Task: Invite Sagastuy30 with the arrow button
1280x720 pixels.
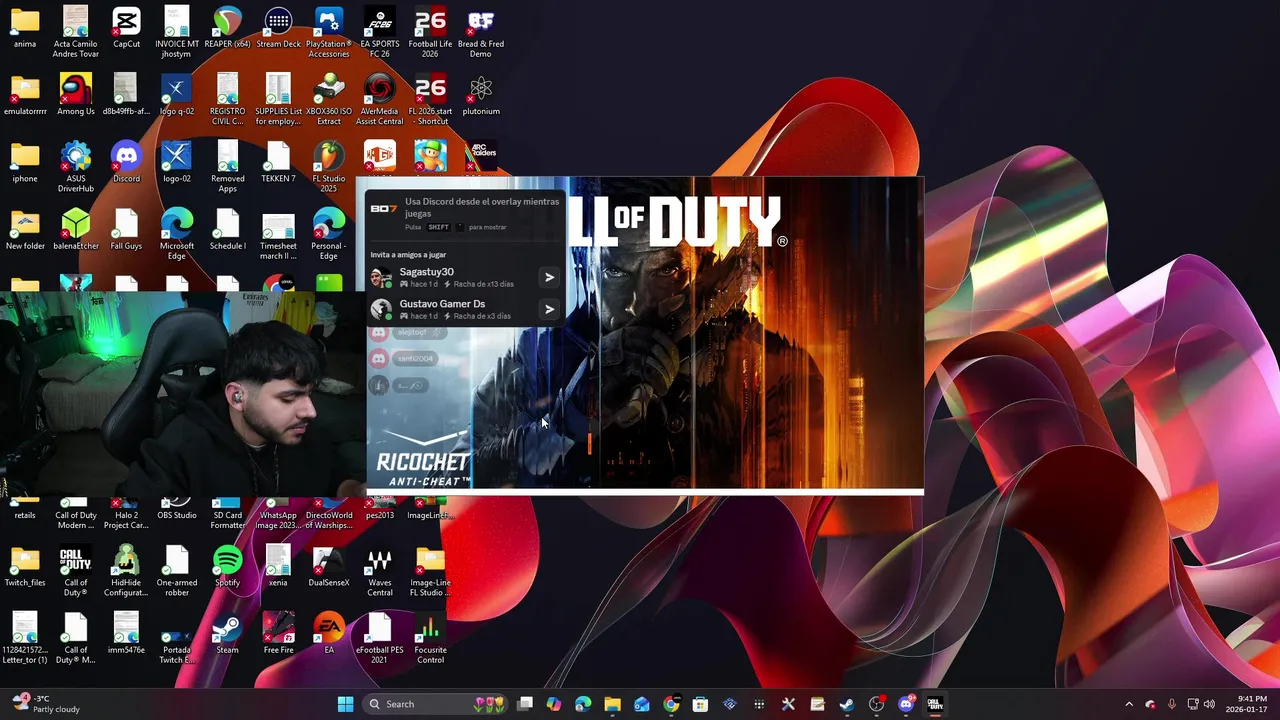Action: (549, 277)
